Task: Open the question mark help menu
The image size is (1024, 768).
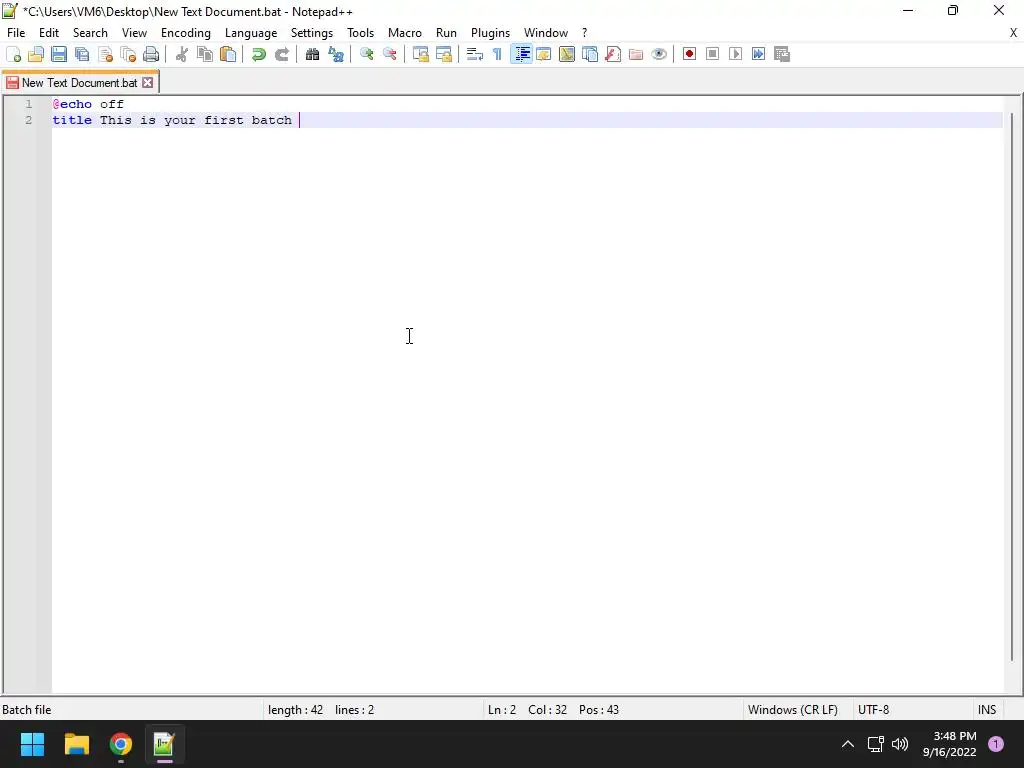Action: pos(584,33)
